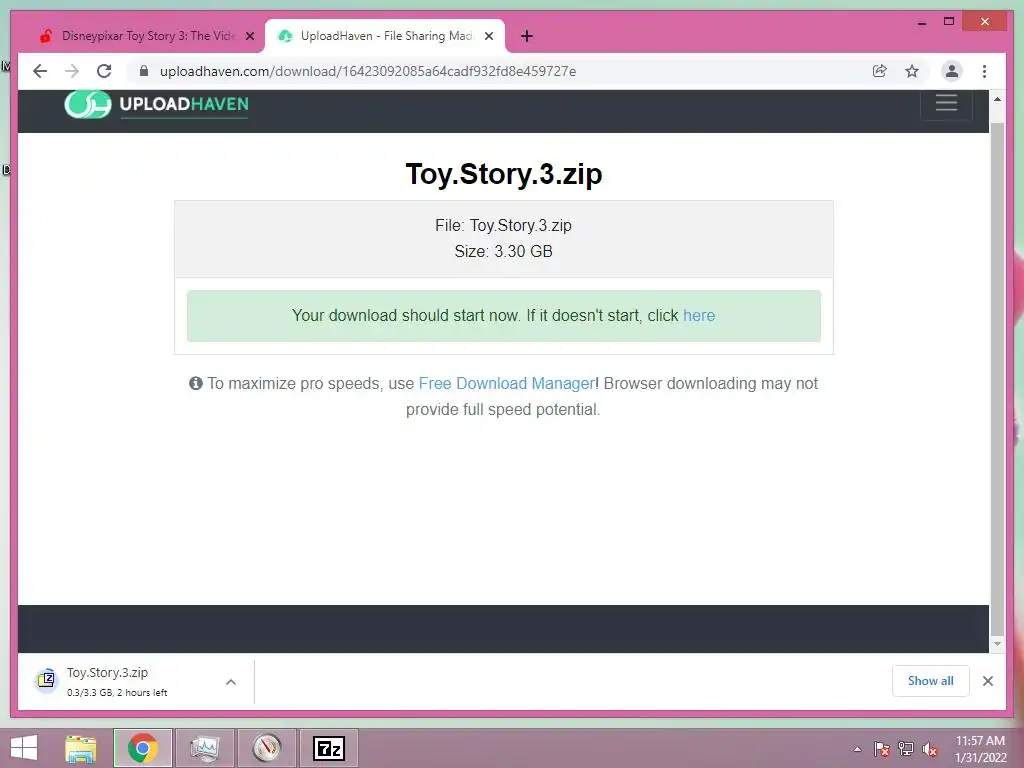Close the Disneypixar Toy Story 3 tab
Viewport: 1024px width, 768px height.
click(249, 37)
